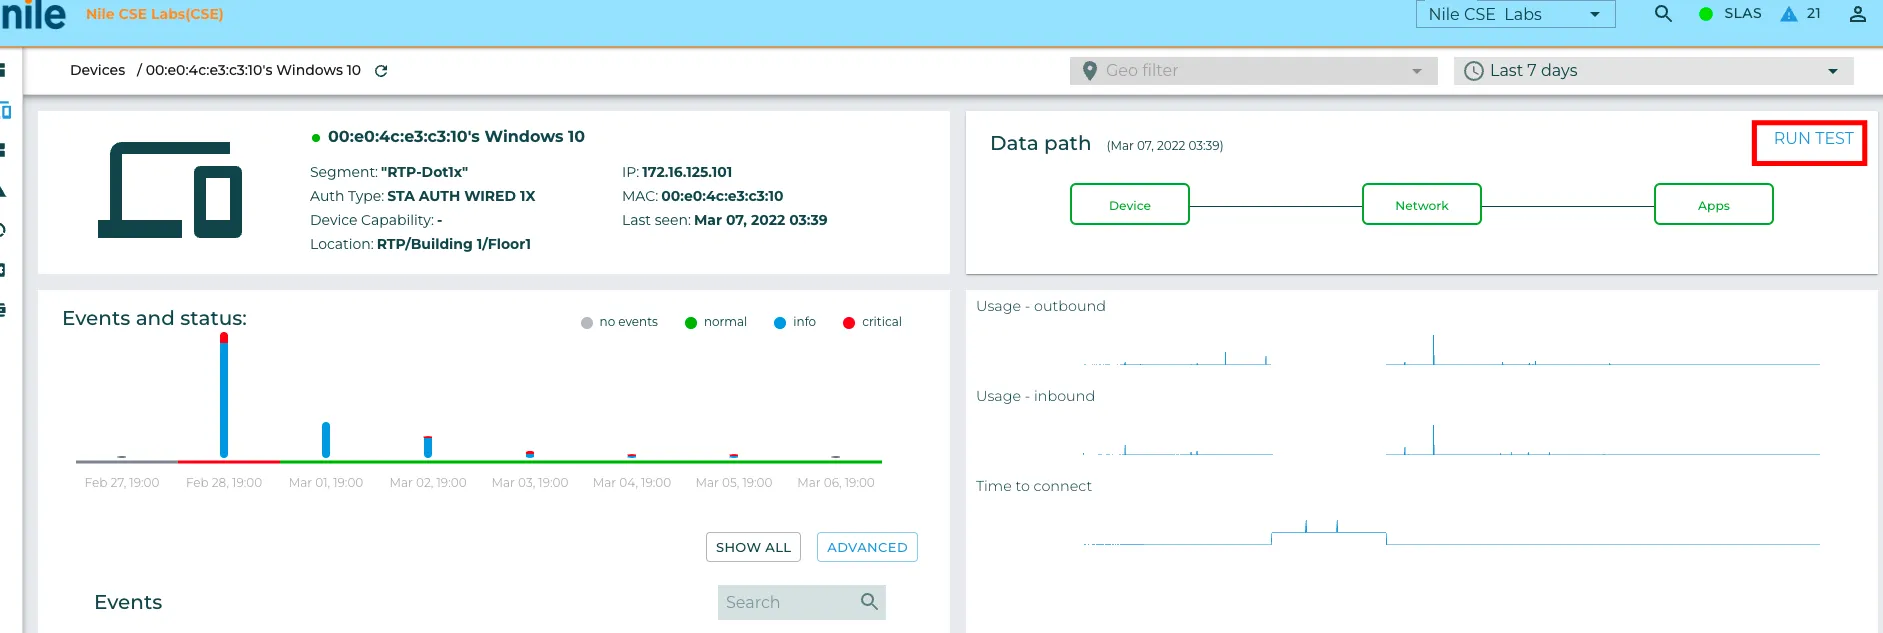Open the user account profile icon
The image size is (1883, 633).
1857,14
